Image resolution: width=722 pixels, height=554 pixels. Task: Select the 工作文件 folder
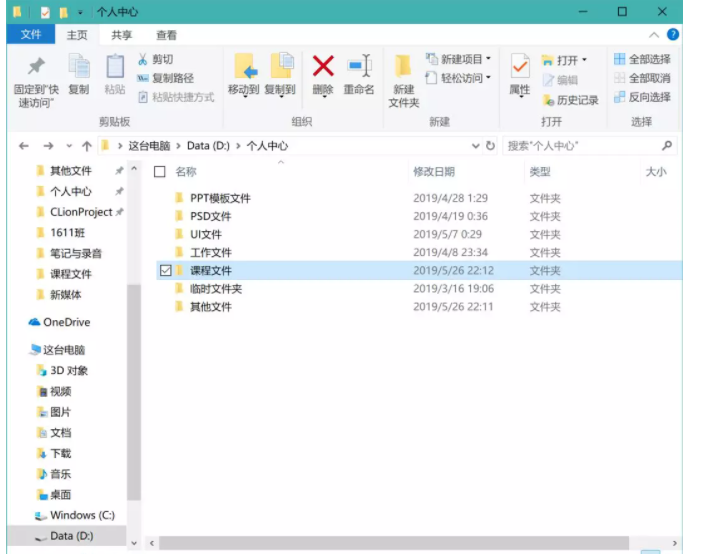(210, 252)
